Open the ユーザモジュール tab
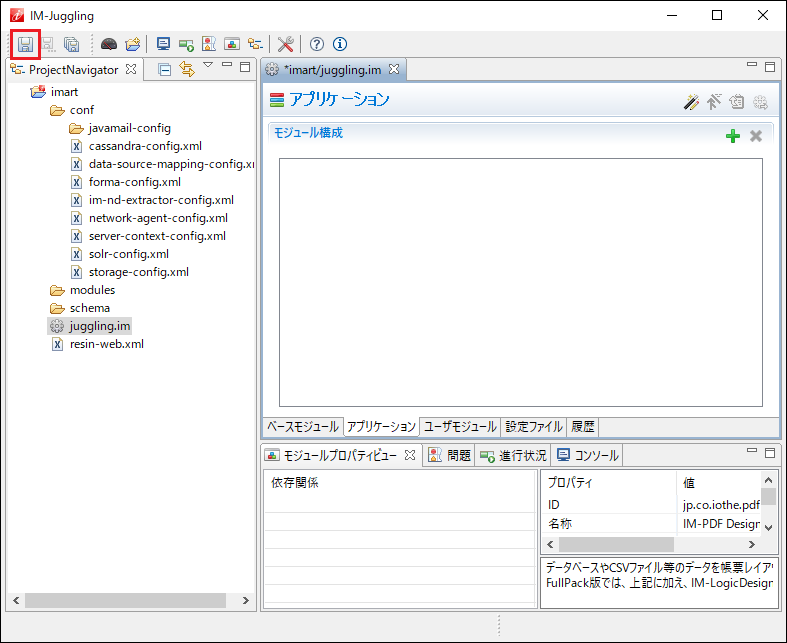787x643 pixels. pos(460,426)
